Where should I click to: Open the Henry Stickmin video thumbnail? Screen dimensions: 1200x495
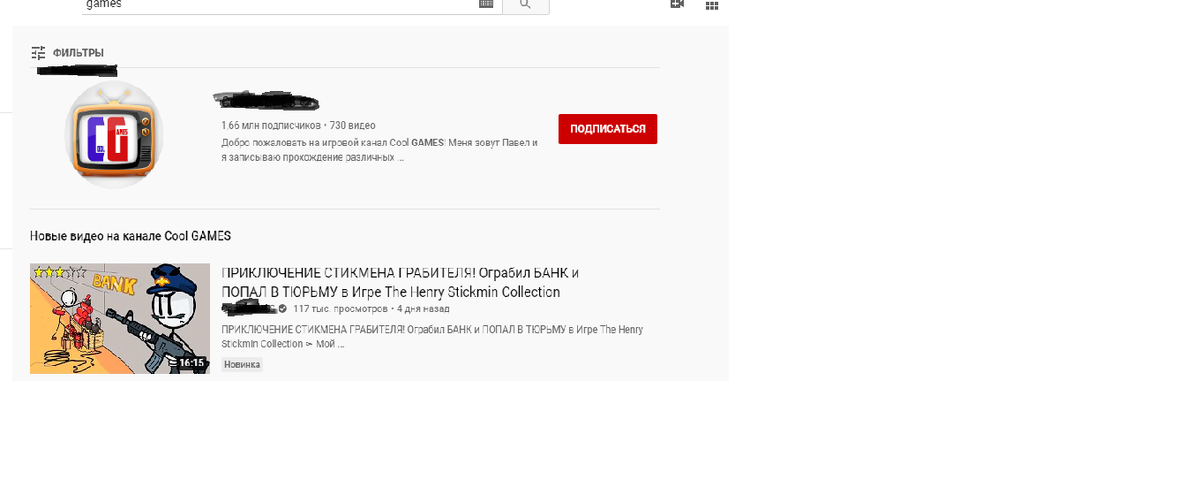120,319
